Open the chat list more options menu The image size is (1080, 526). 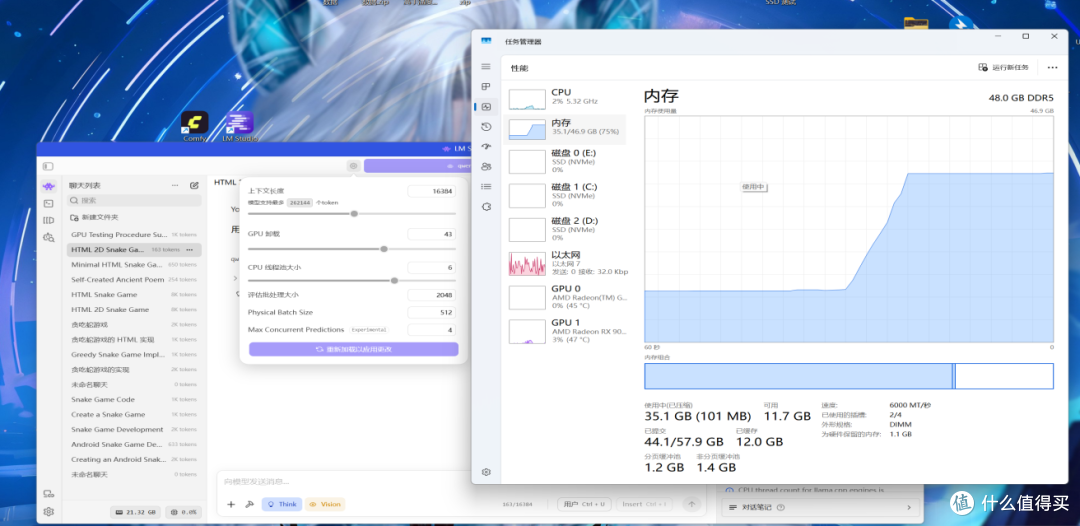pos(175,185)
